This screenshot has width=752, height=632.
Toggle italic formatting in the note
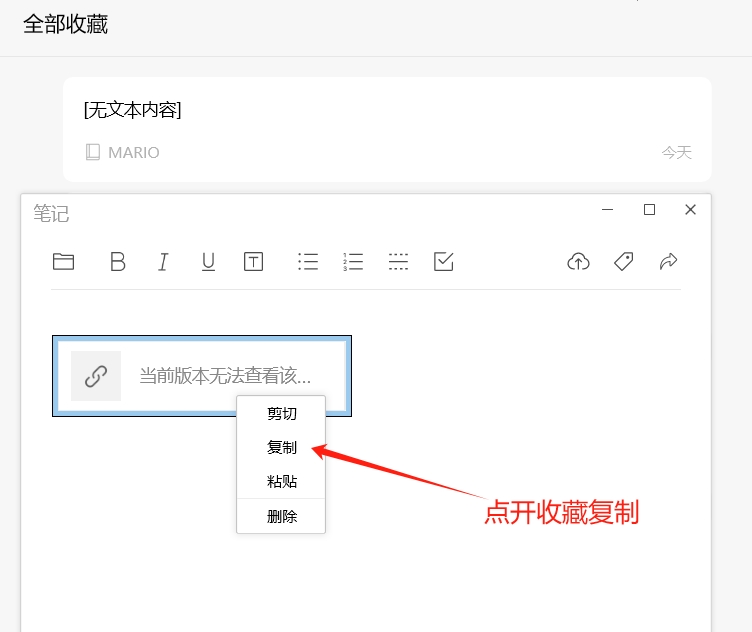(163, 262)
